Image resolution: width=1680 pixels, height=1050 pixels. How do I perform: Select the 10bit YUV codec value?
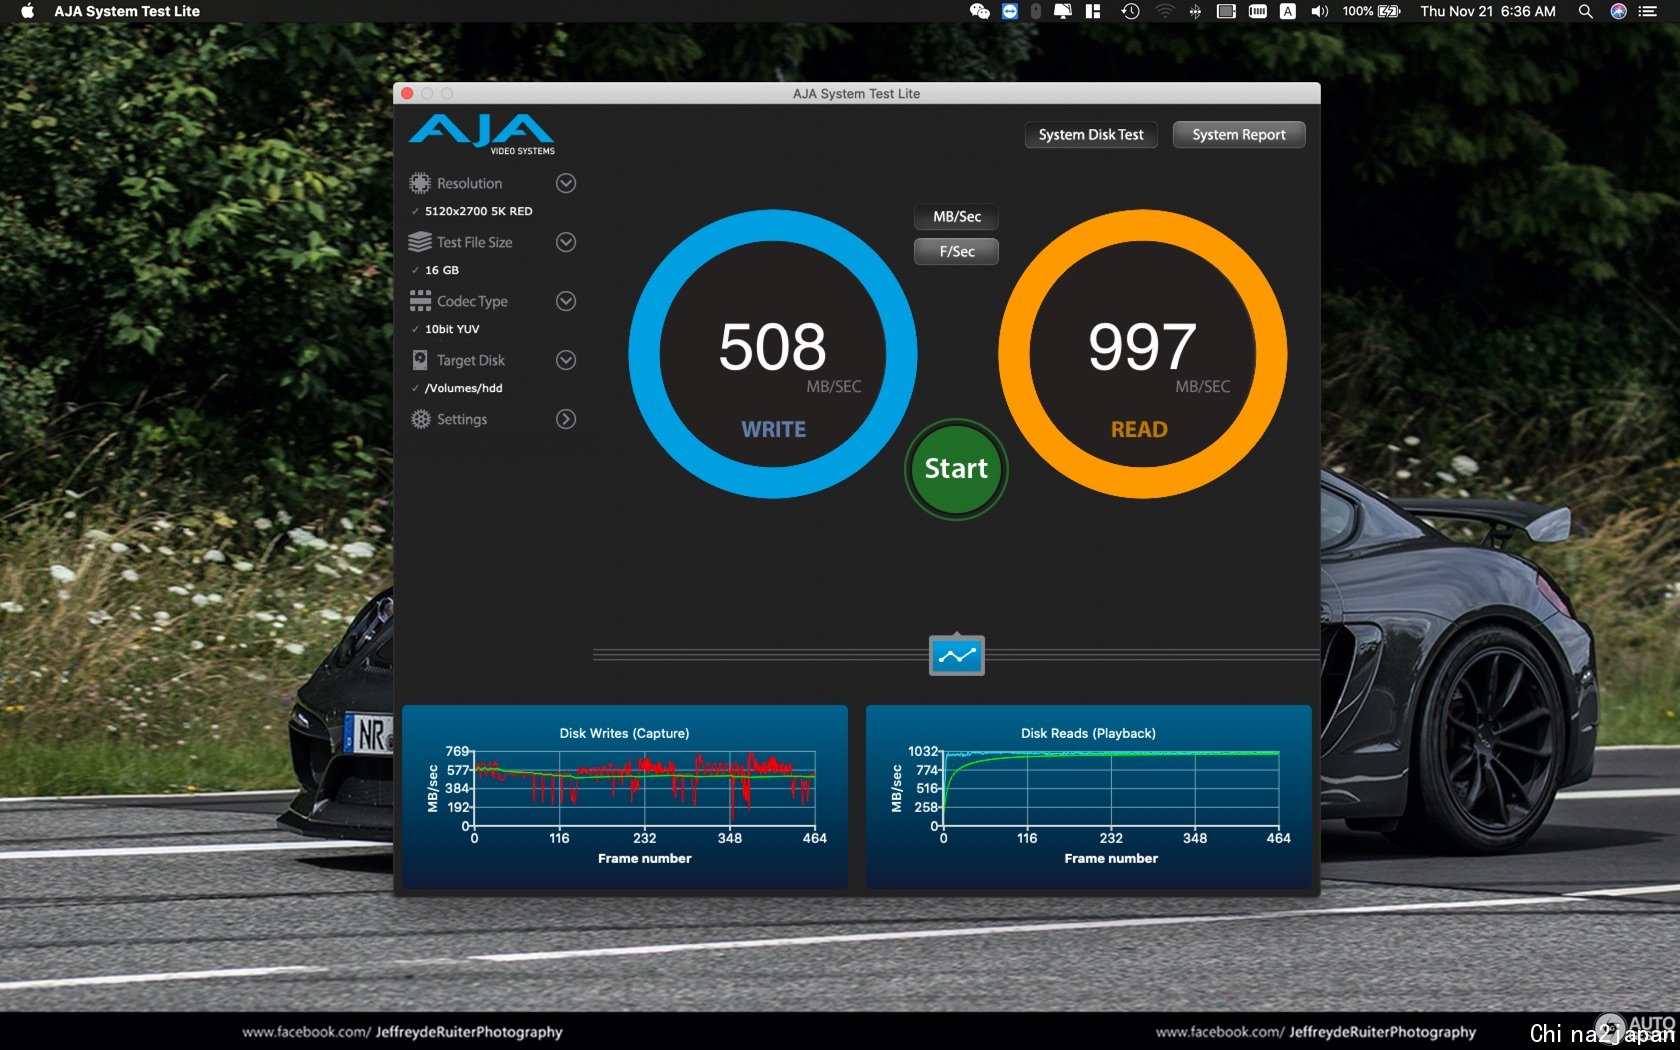(452, 329)
